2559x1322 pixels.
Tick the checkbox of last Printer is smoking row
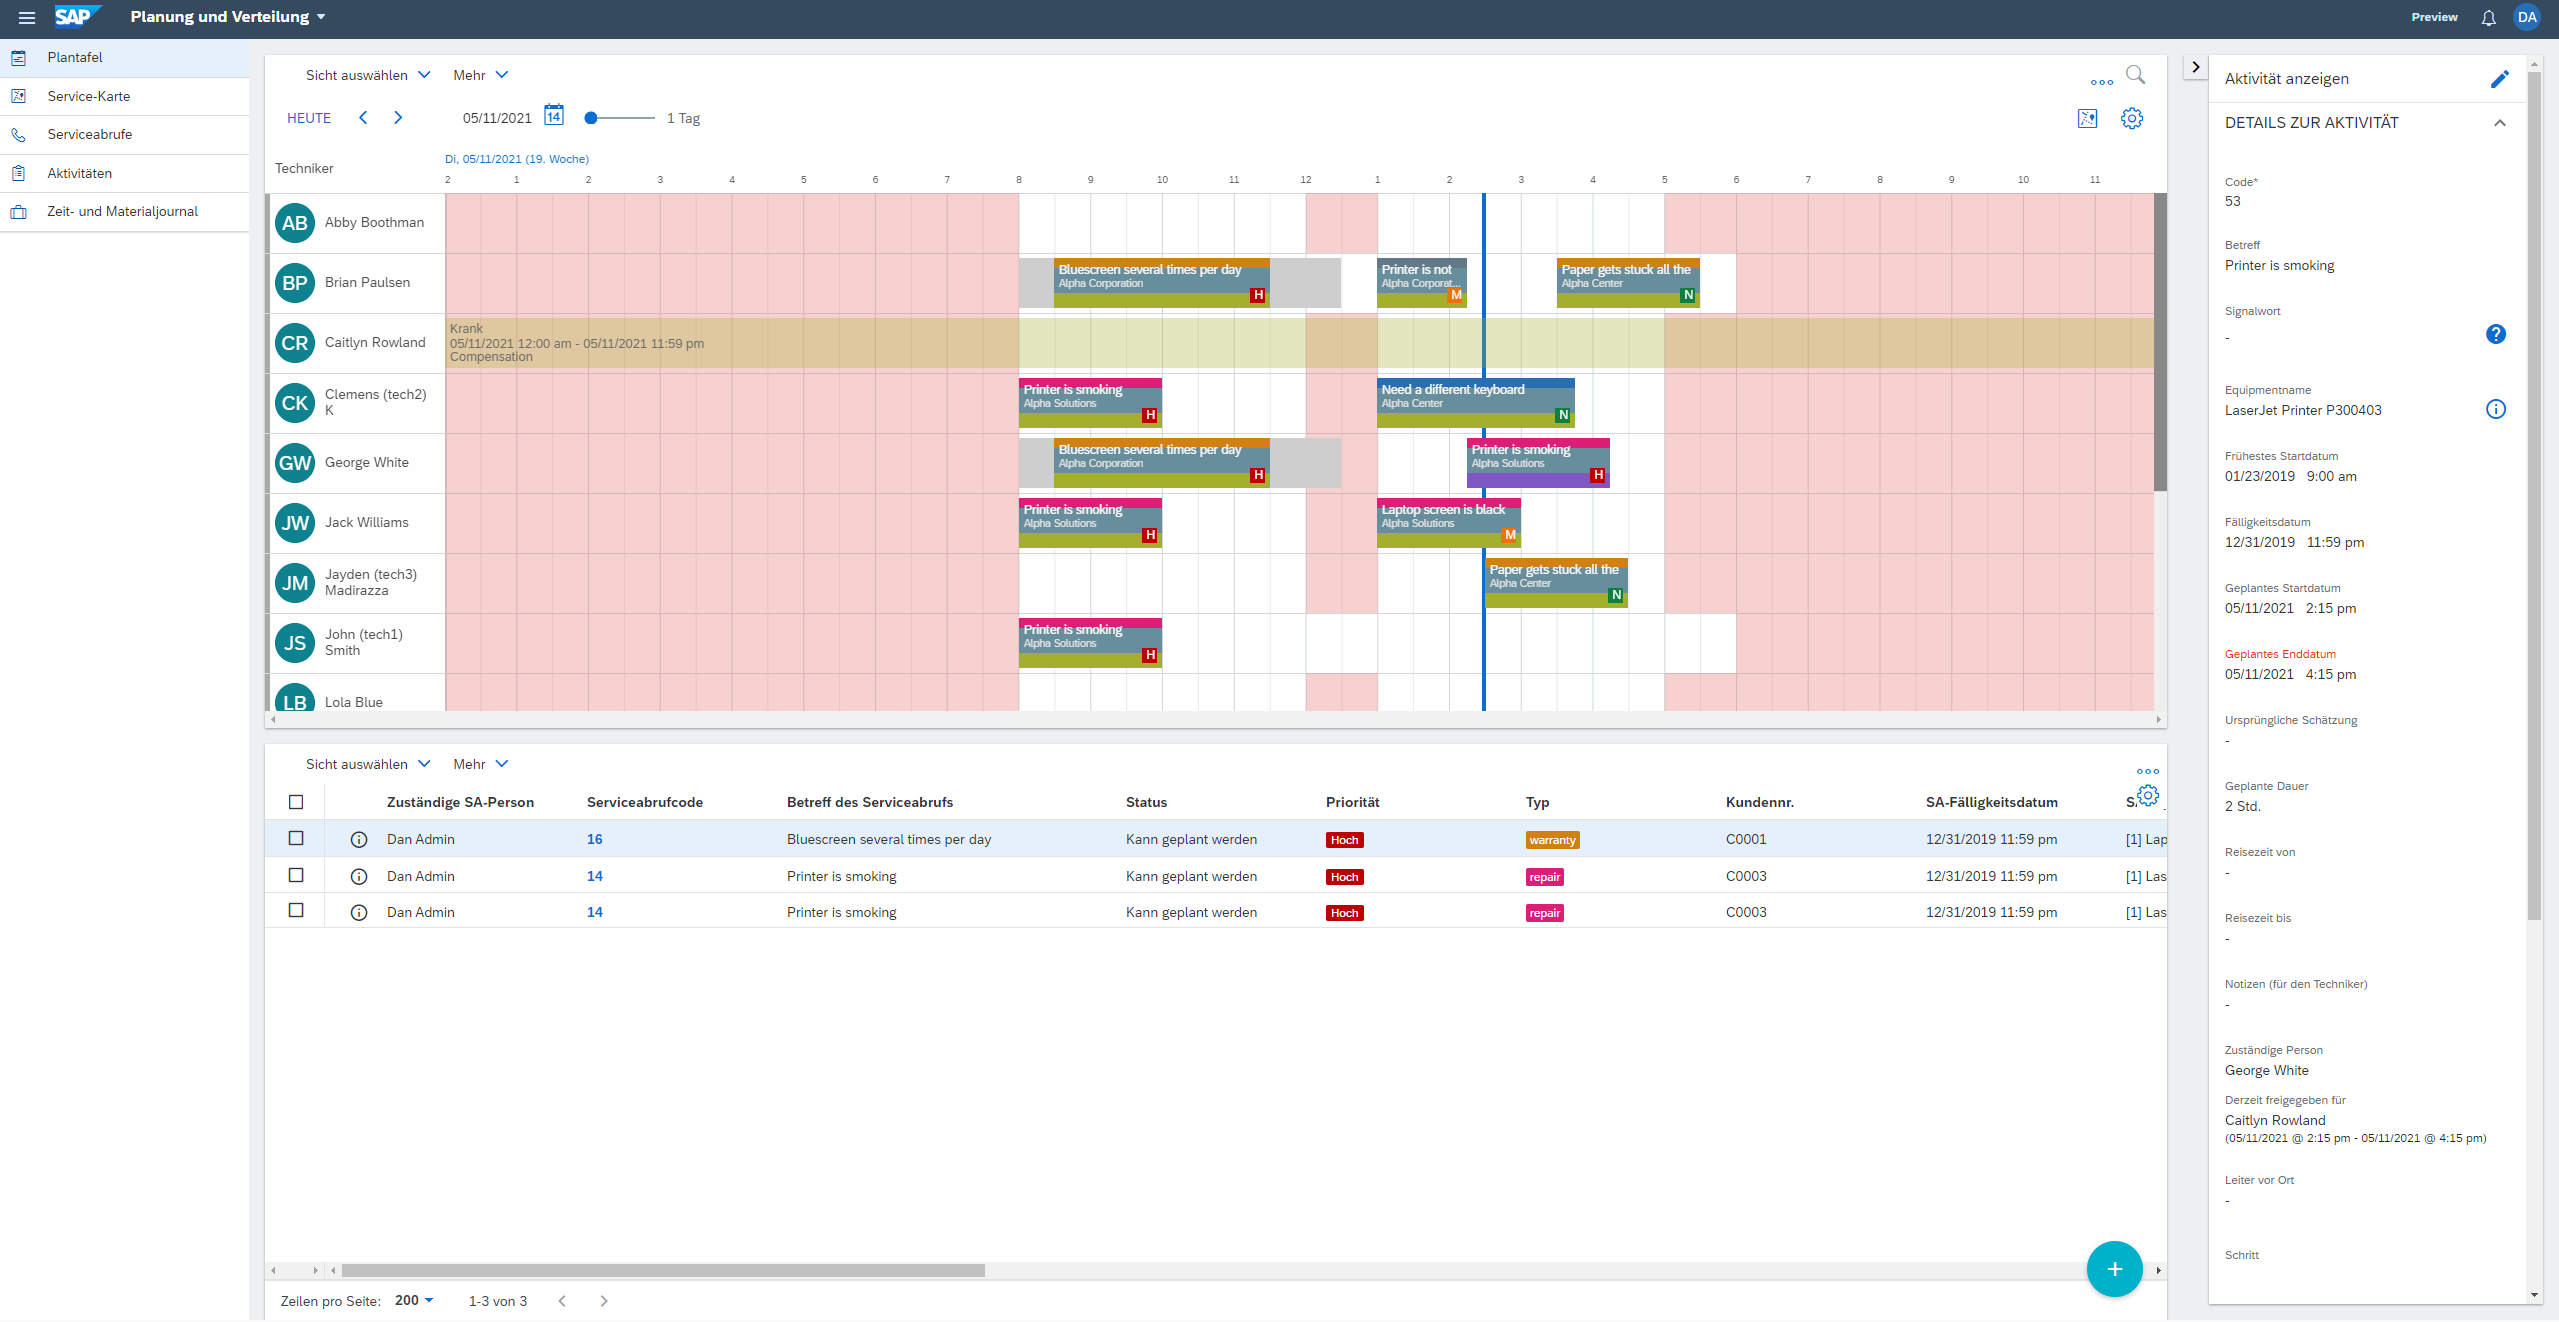(x=296, y=911)
